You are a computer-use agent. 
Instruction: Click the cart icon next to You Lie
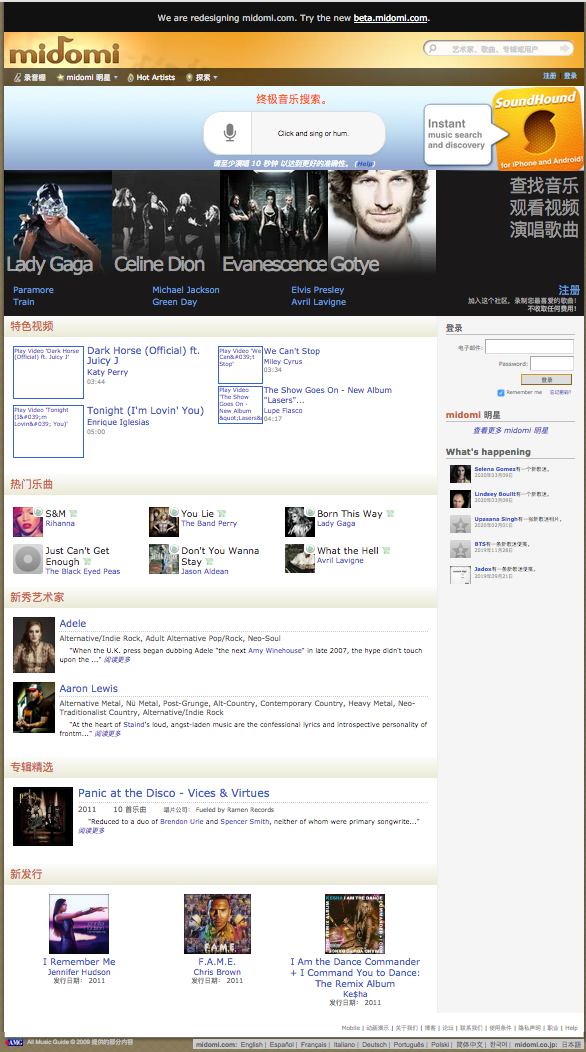click(222, 514)
